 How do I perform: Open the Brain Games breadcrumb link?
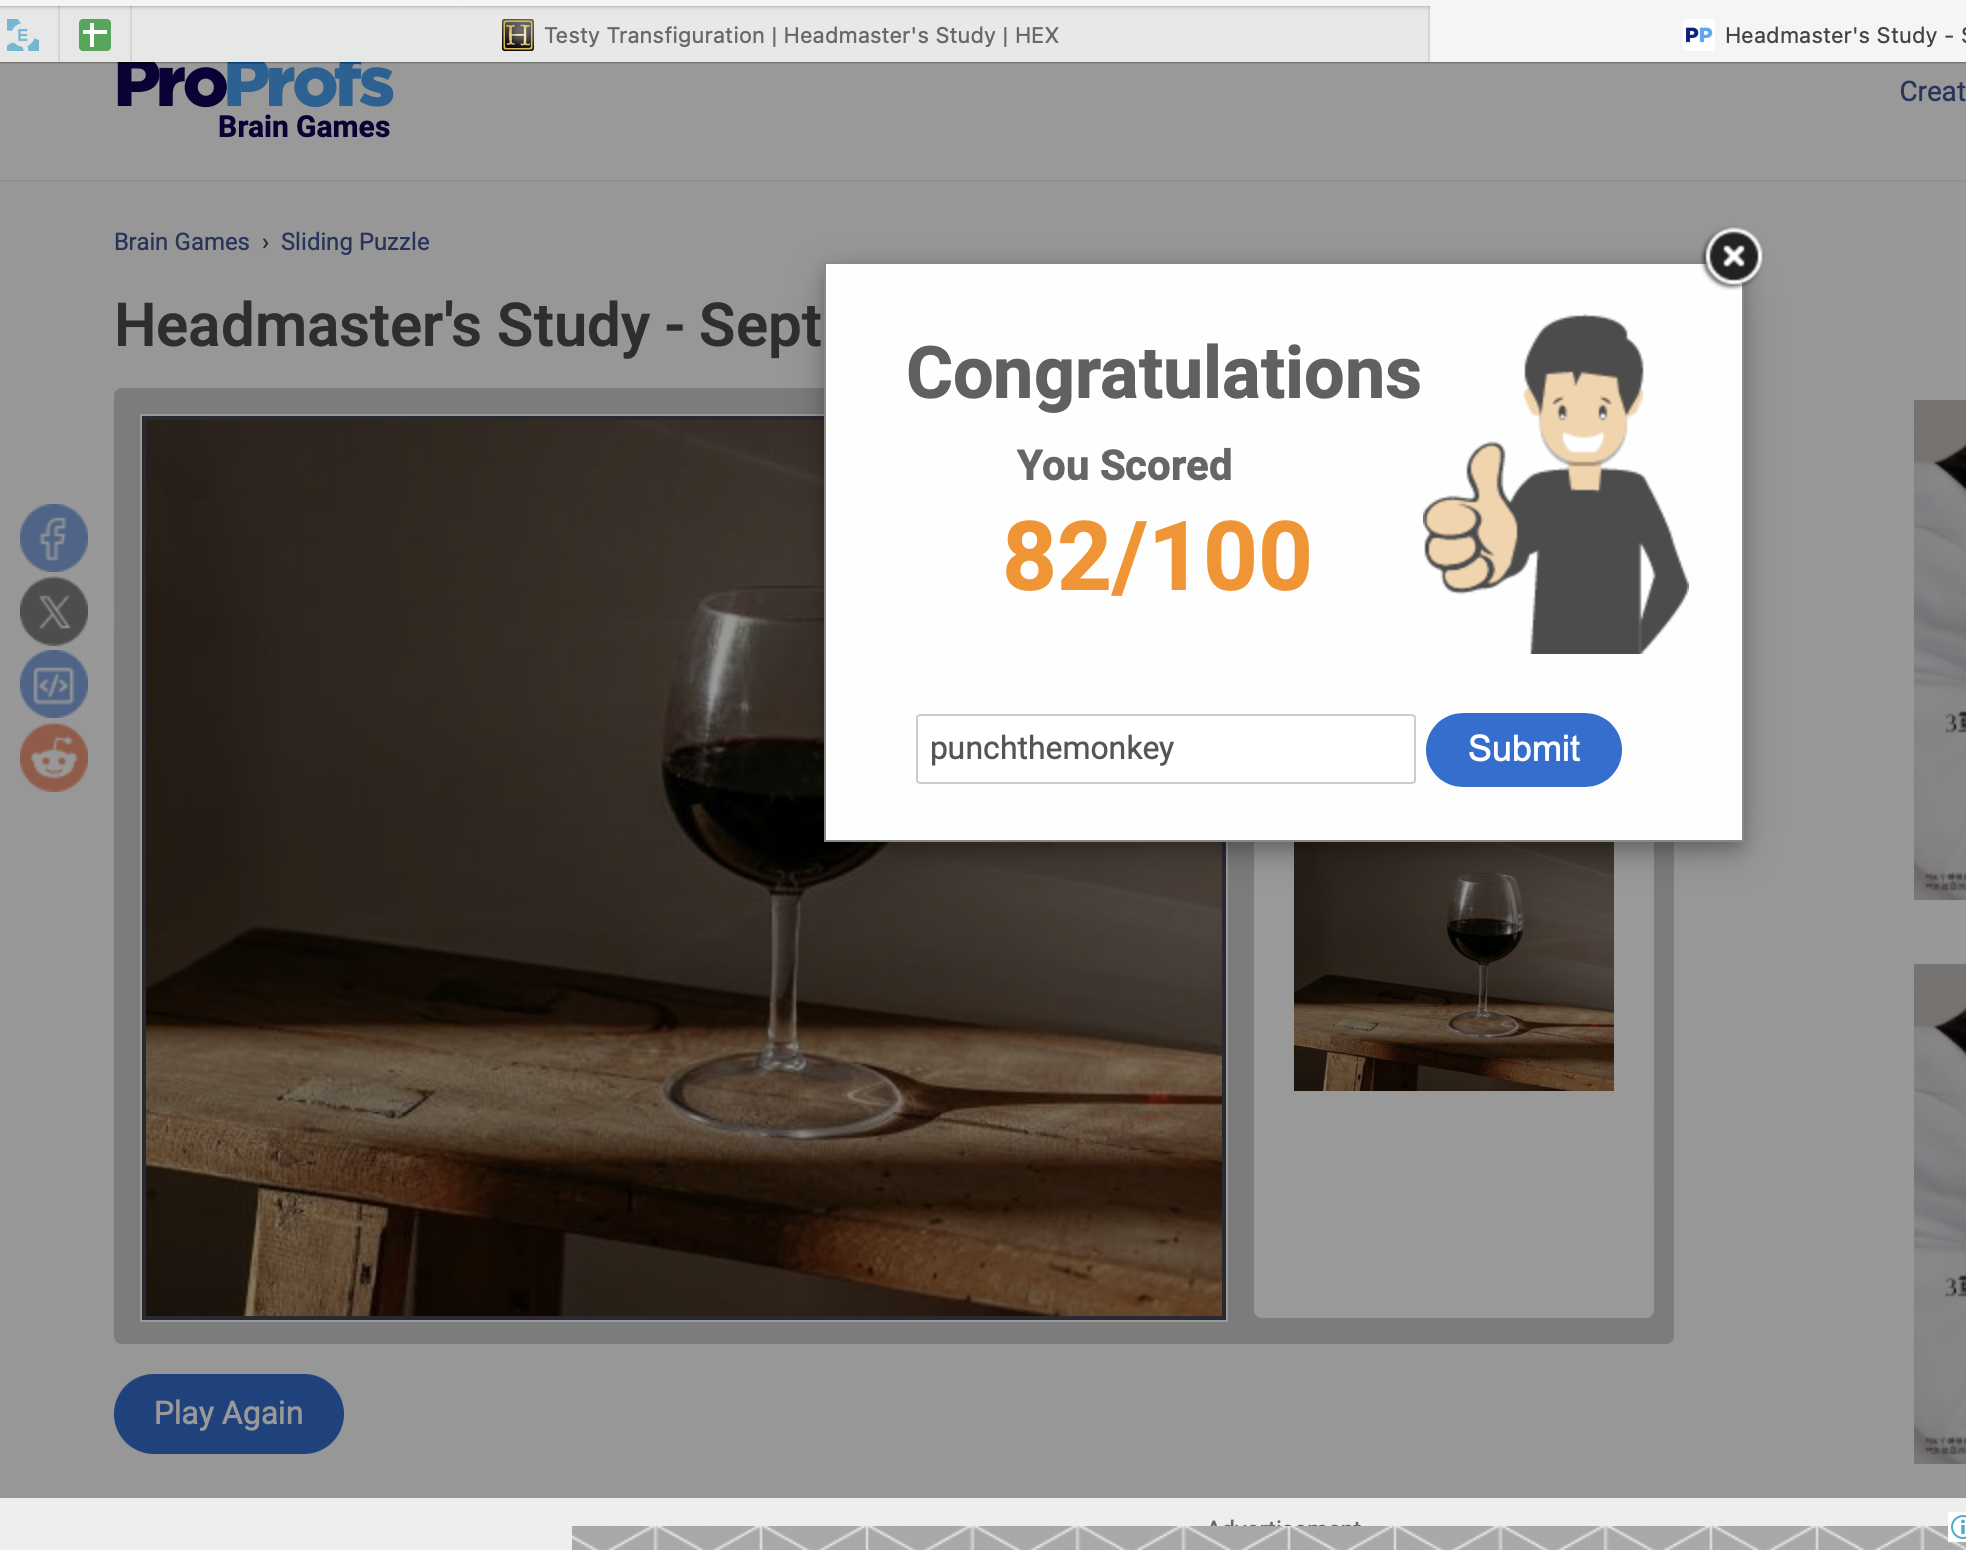(x=181, y=242)
